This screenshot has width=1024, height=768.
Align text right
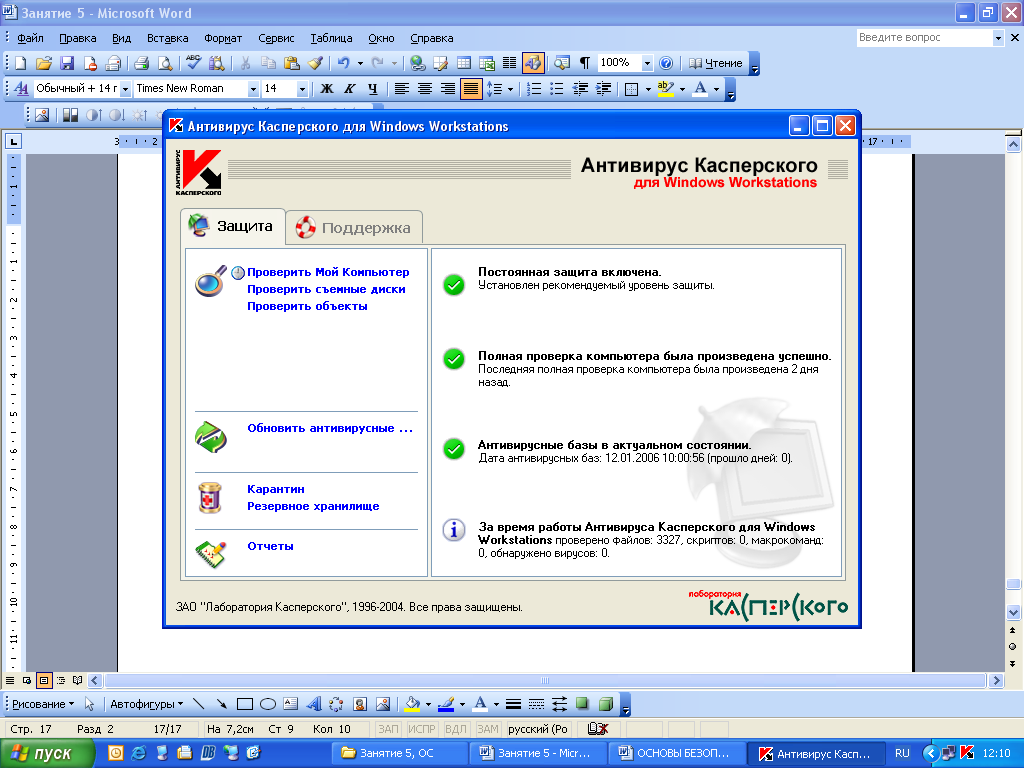pos(447,89)
